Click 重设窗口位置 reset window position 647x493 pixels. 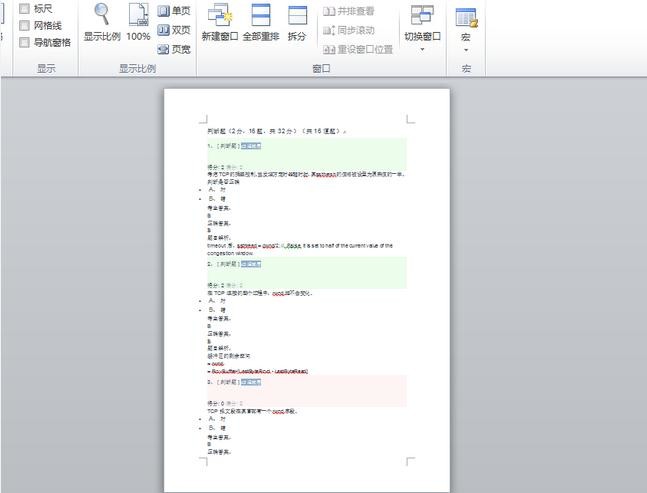click(357, 48)
